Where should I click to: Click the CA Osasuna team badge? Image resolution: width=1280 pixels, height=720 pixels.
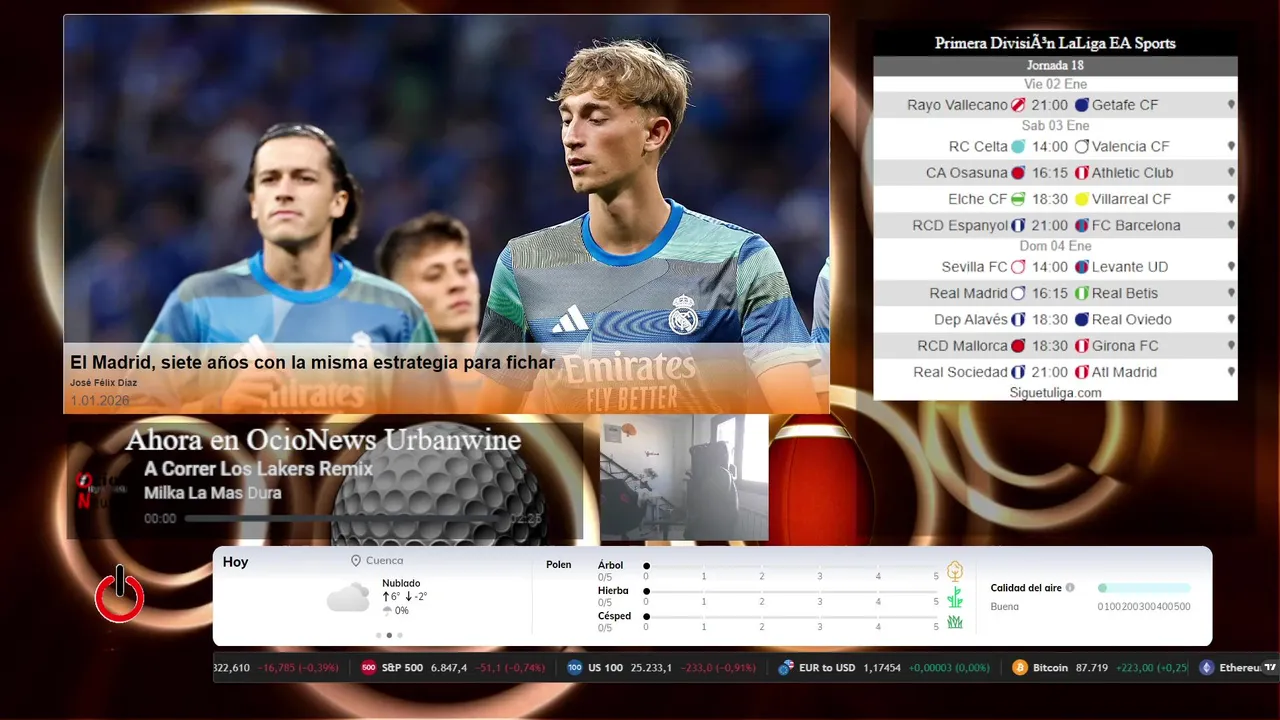[x=1018, y=173]
